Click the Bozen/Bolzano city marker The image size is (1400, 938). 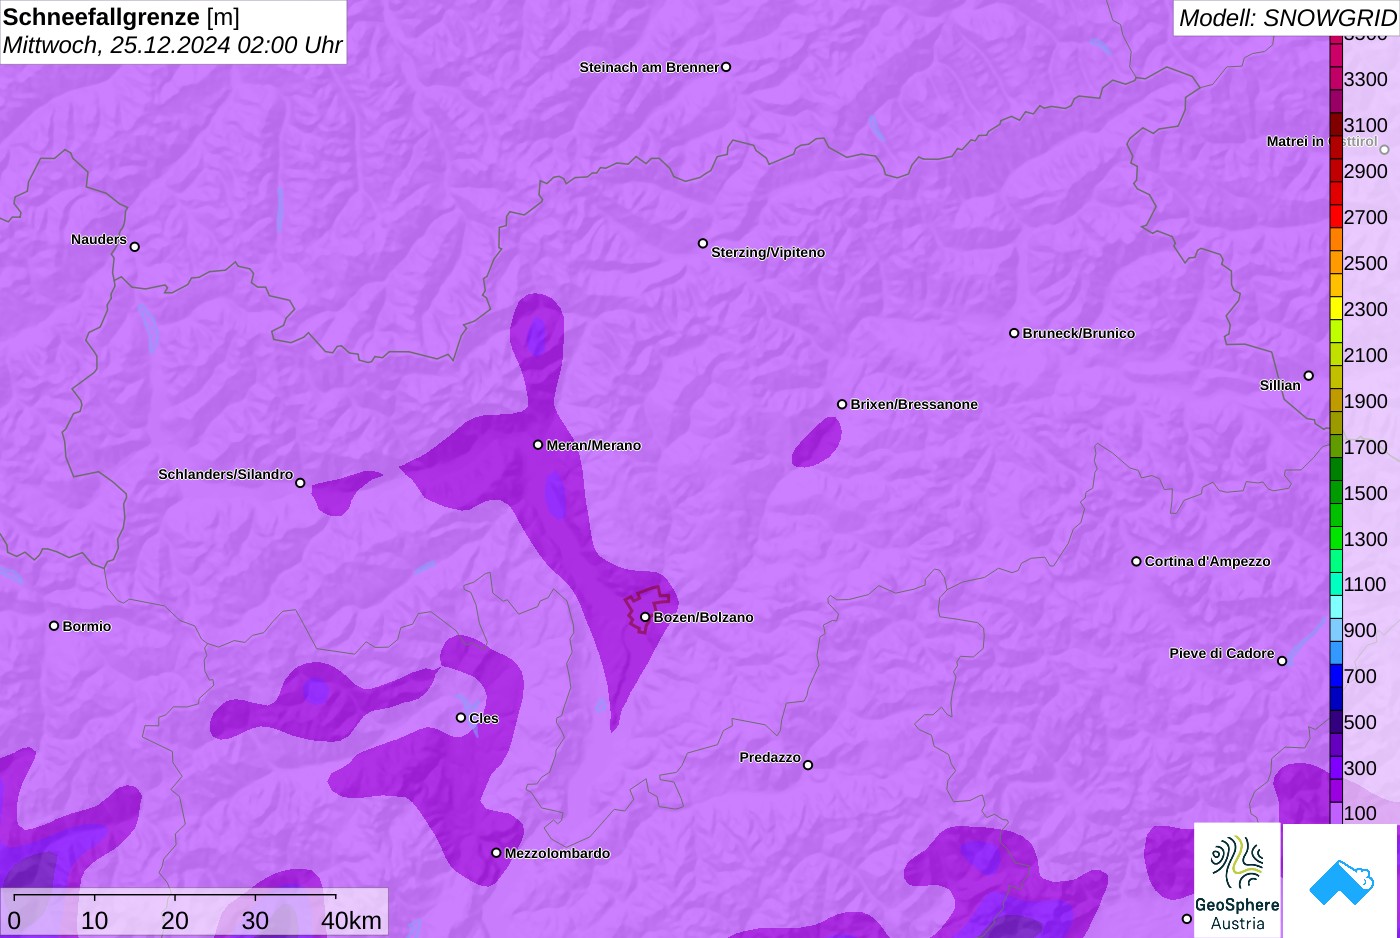645,617
